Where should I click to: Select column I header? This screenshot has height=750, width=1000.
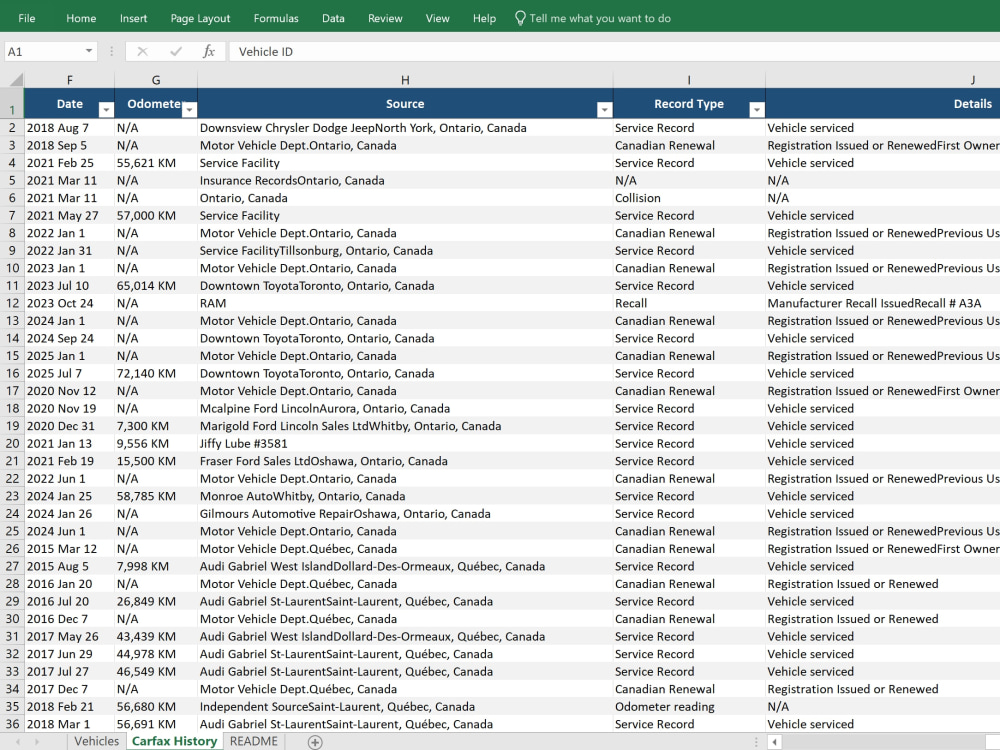[x=689, y=80]
